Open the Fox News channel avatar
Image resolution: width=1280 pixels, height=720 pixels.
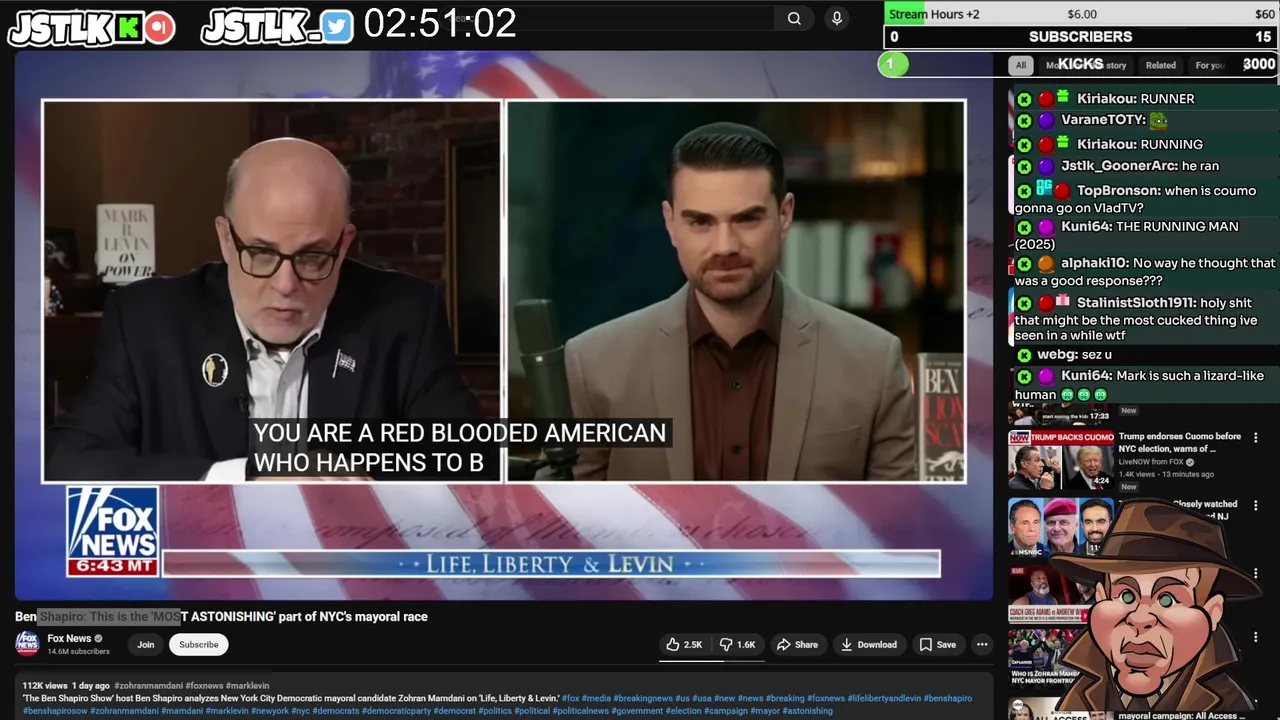[x=27, y=643]
